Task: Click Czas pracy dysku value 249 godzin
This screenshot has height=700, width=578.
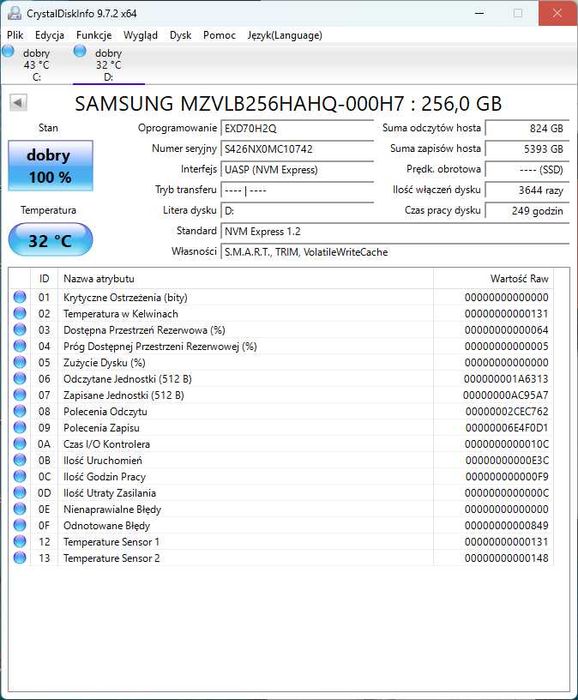Action: [527, 211]
